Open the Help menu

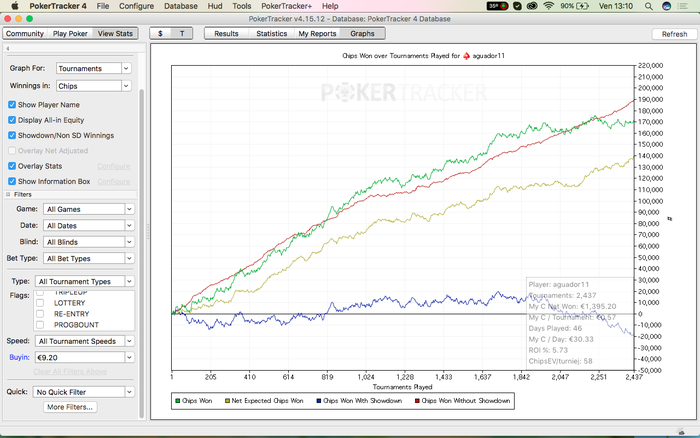point(330,6)
